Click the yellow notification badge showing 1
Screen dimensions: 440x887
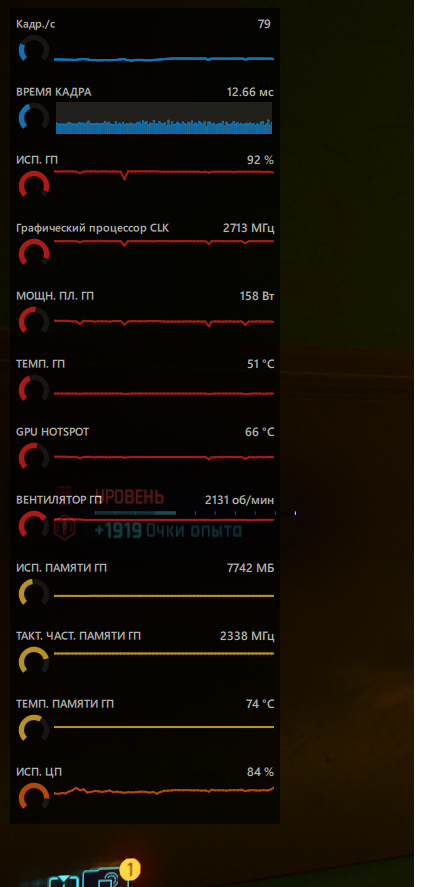131,867
